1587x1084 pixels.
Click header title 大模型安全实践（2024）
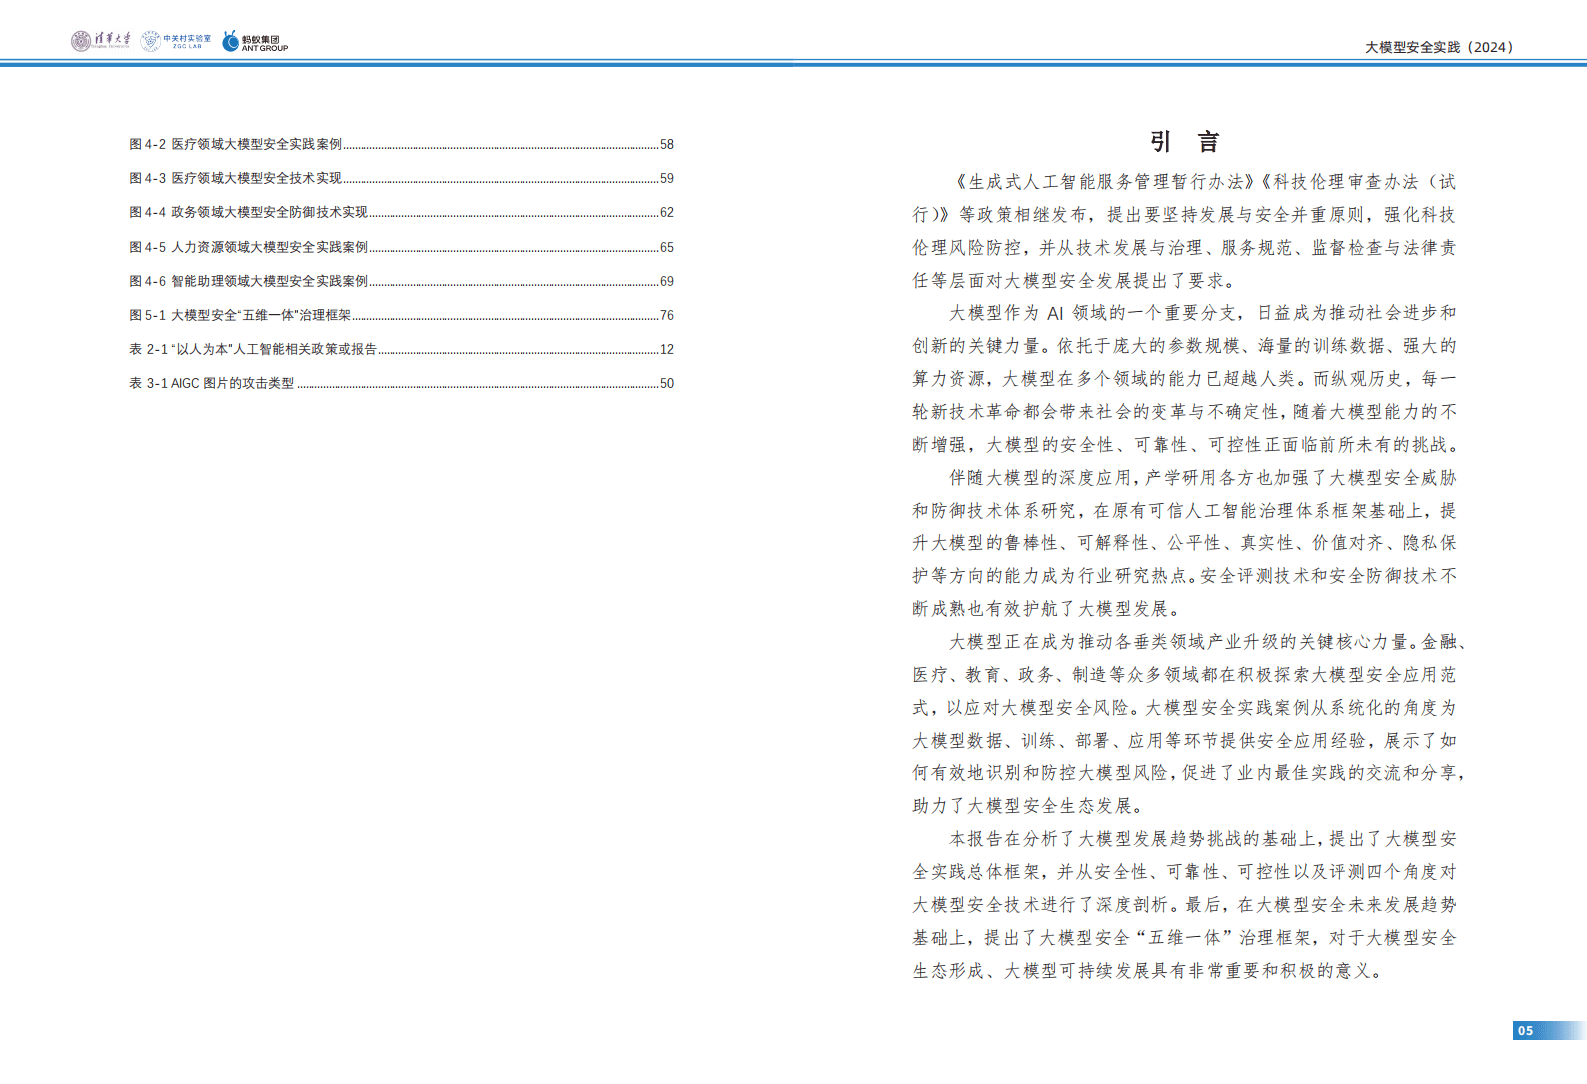pyautogui.click(x=1439, y=47)
